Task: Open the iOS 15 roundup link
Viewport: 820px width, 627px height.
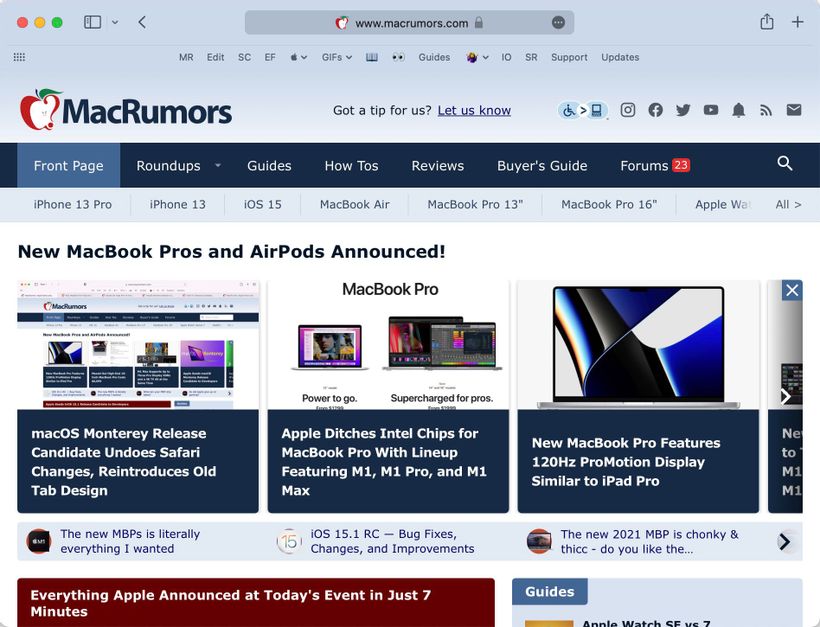Action: (x=263, y=204)
